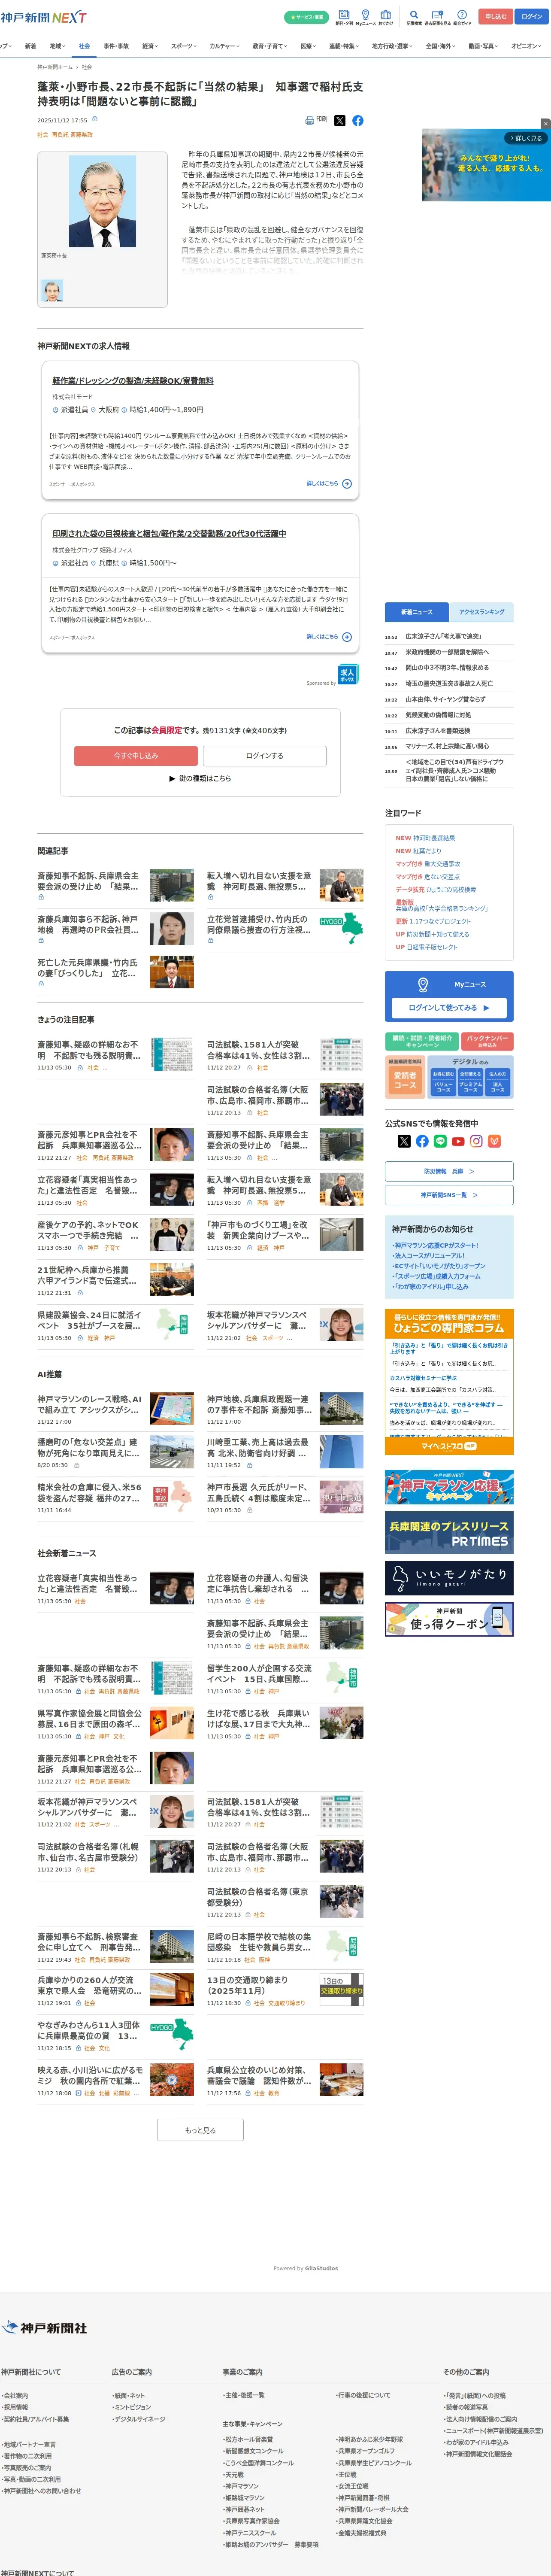Expand the 教育・子育て menu dropdown
Image resolution: width=551 pixels, height=2576 pixels.
pyautogui.click(x=270, y=46)
